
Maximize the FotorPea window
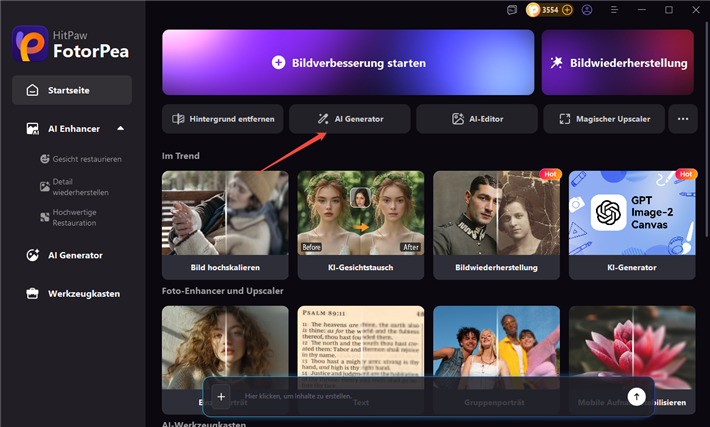coord(669,10)
